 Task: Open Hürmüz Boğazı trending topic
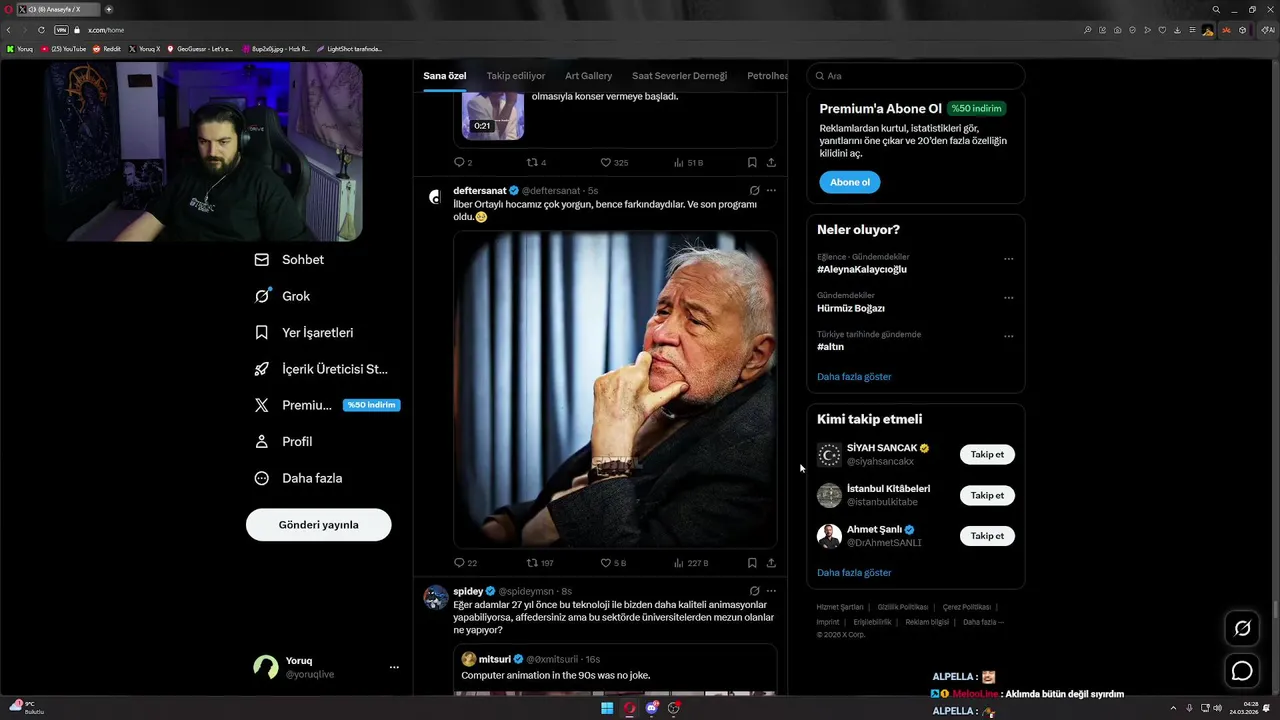coord(851,308)
